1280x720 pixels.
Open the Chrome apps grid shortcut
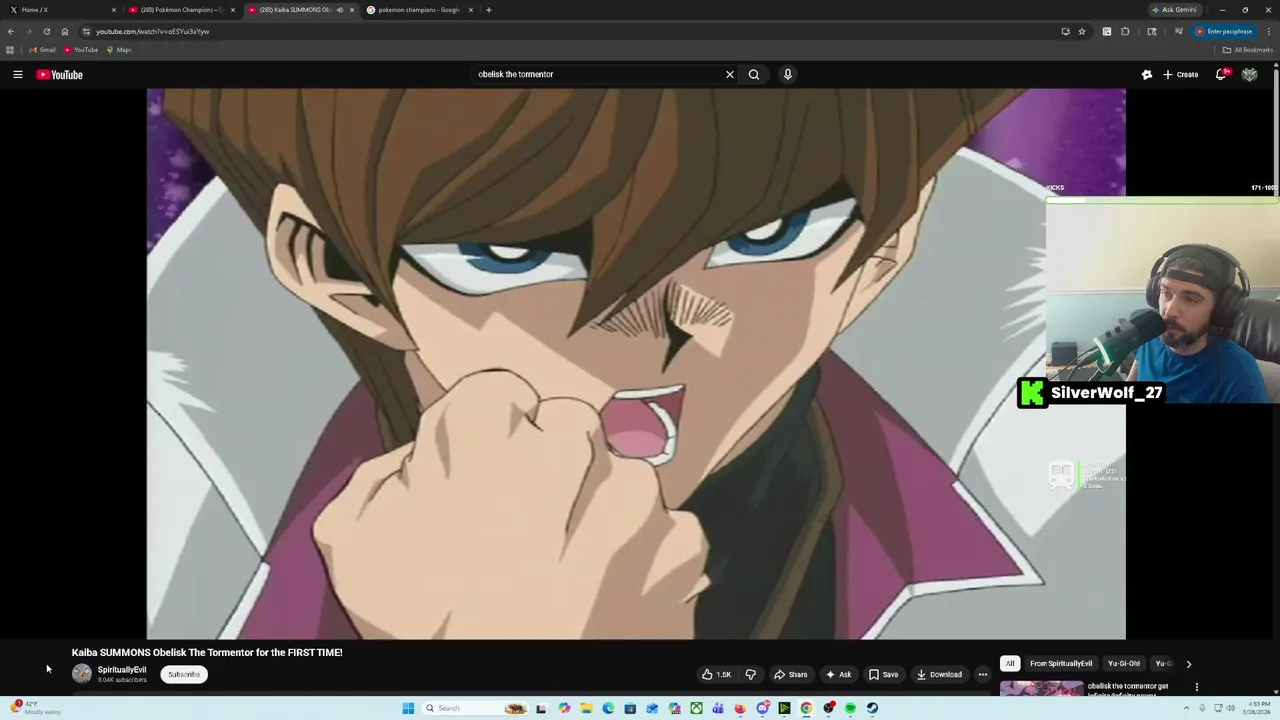tap(10, 50)
